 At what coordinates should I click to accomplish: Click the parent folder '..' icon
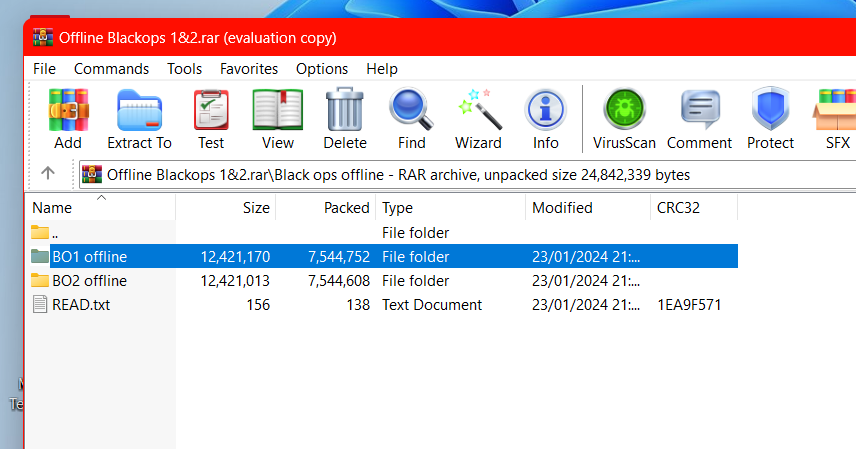(x=39, y=232)
